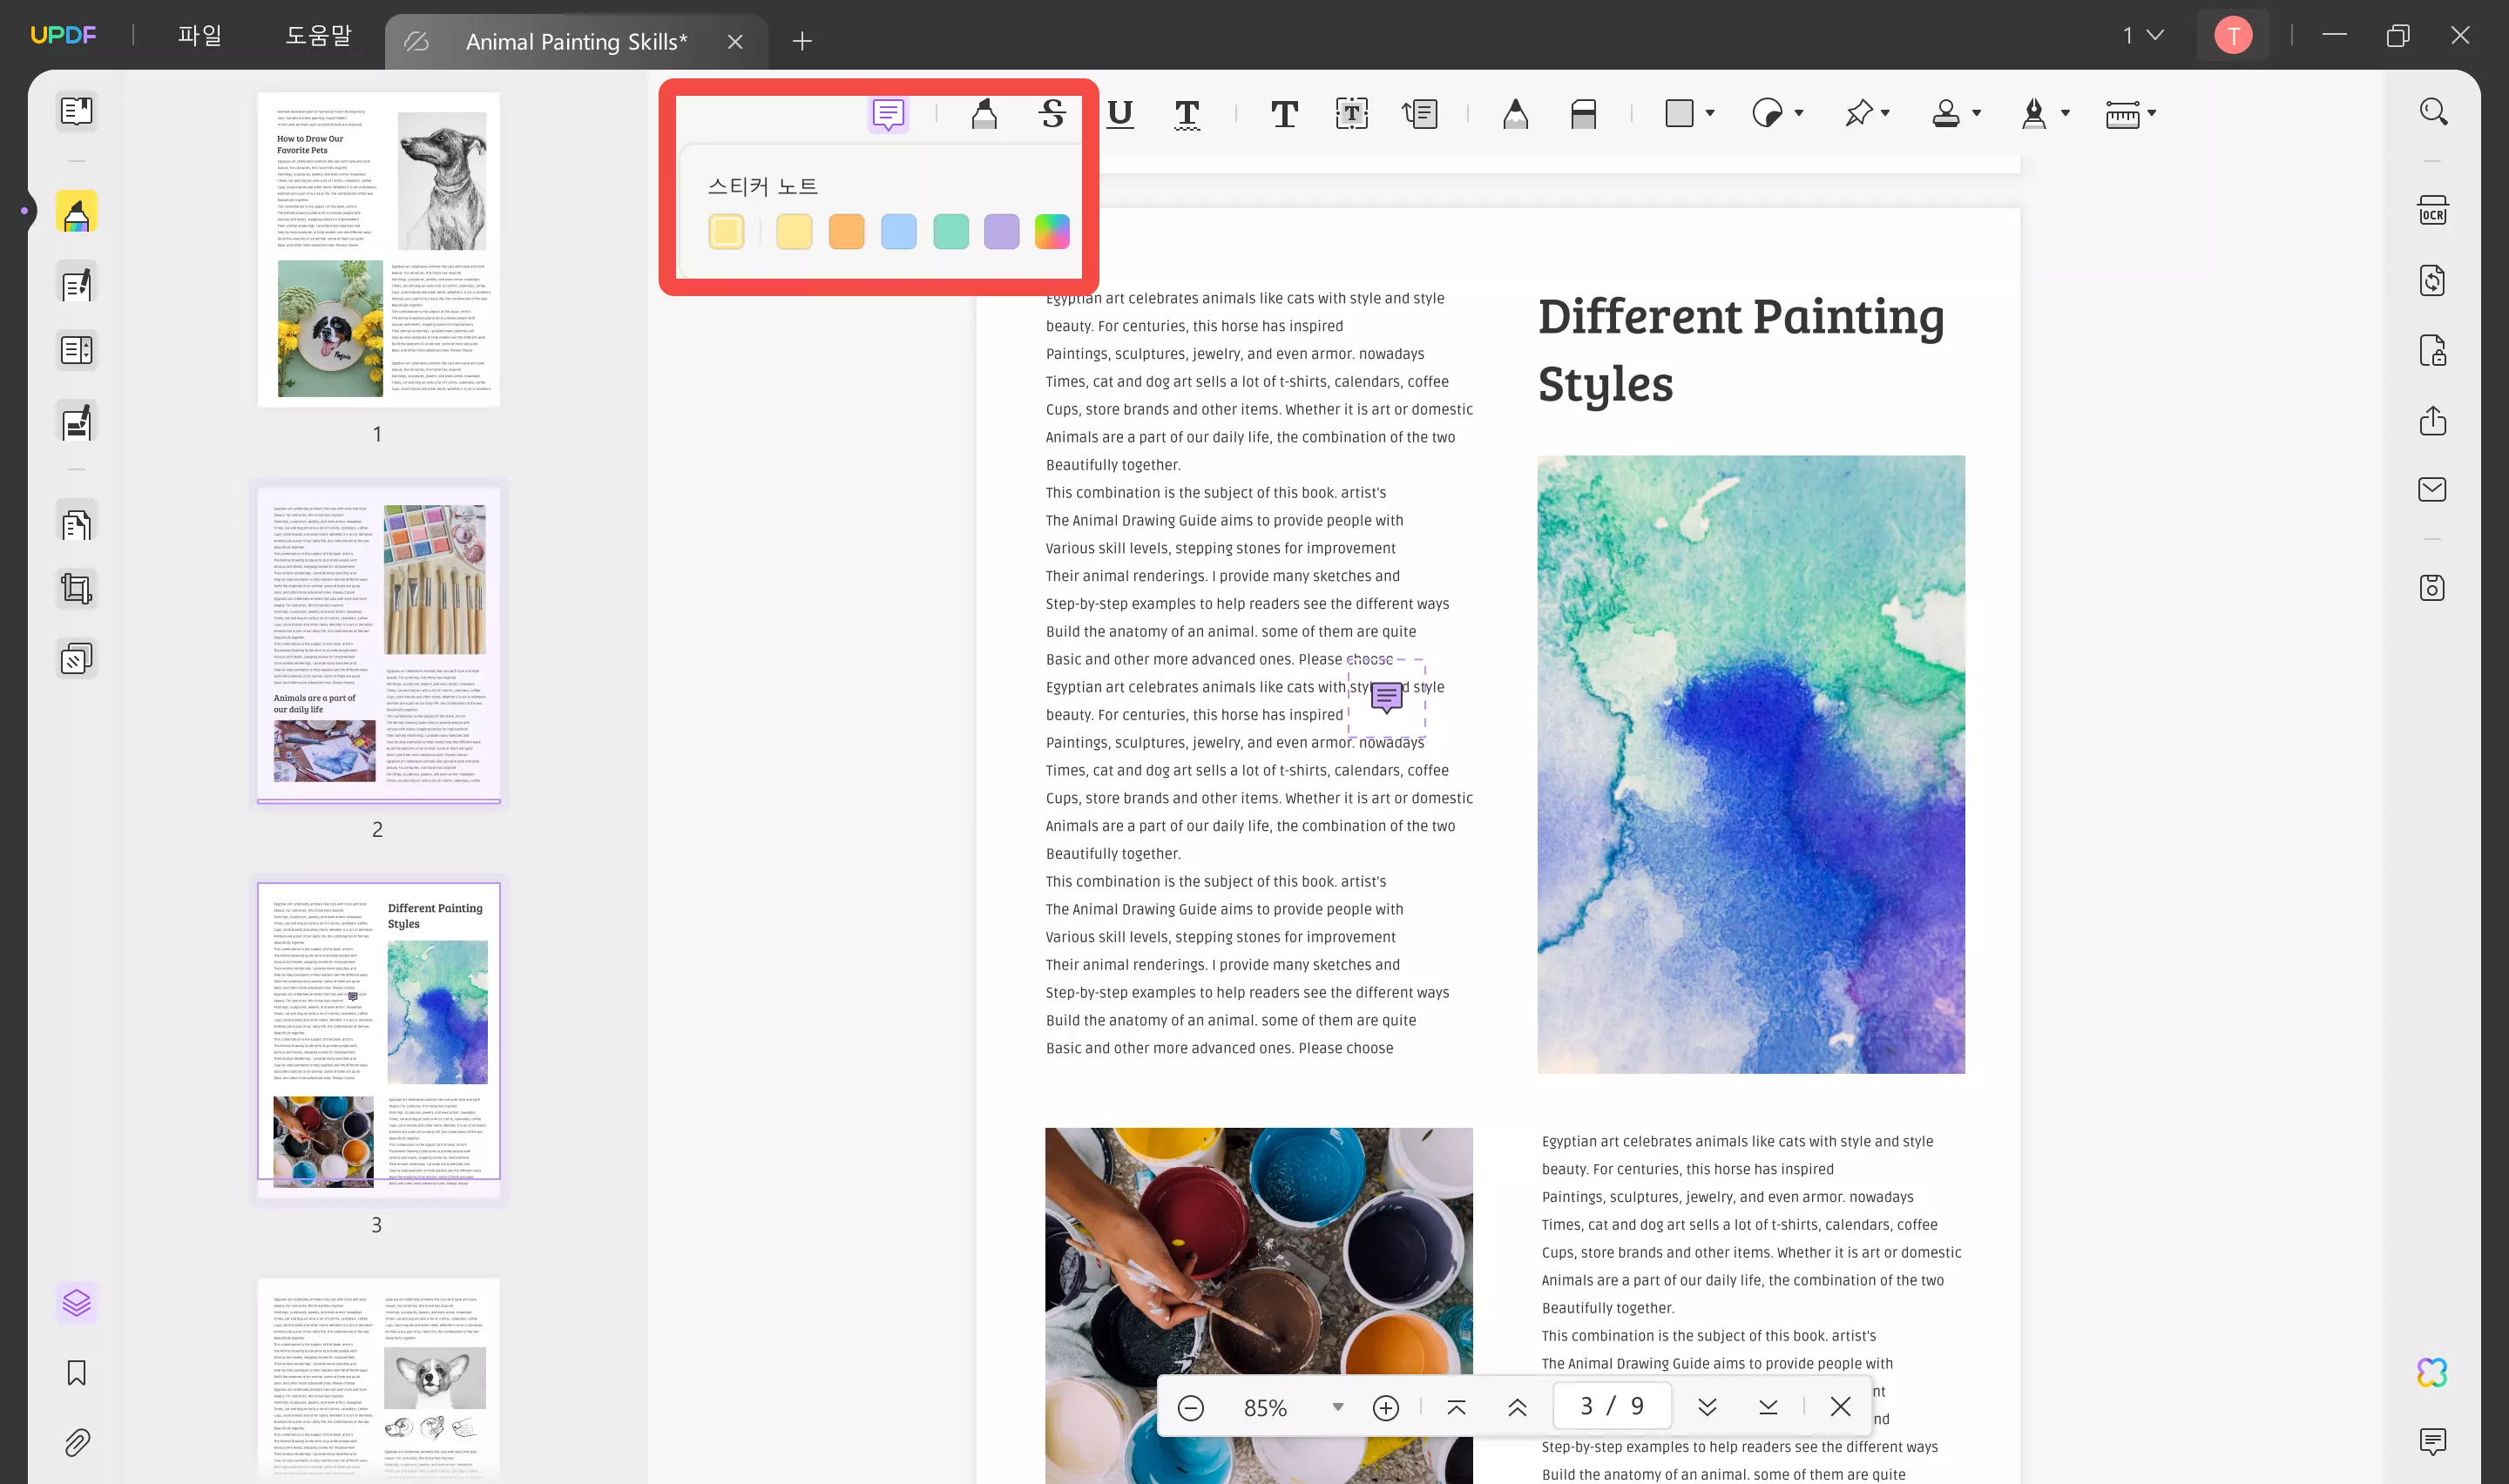The height and width of the screenshot is (1484, 2509).
Task: Select the sticker tool
Action: (1767, 114)
